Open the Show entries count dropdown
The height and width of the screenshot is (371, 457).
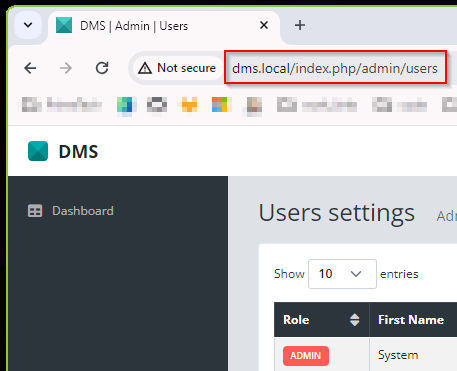coord(342,274)
